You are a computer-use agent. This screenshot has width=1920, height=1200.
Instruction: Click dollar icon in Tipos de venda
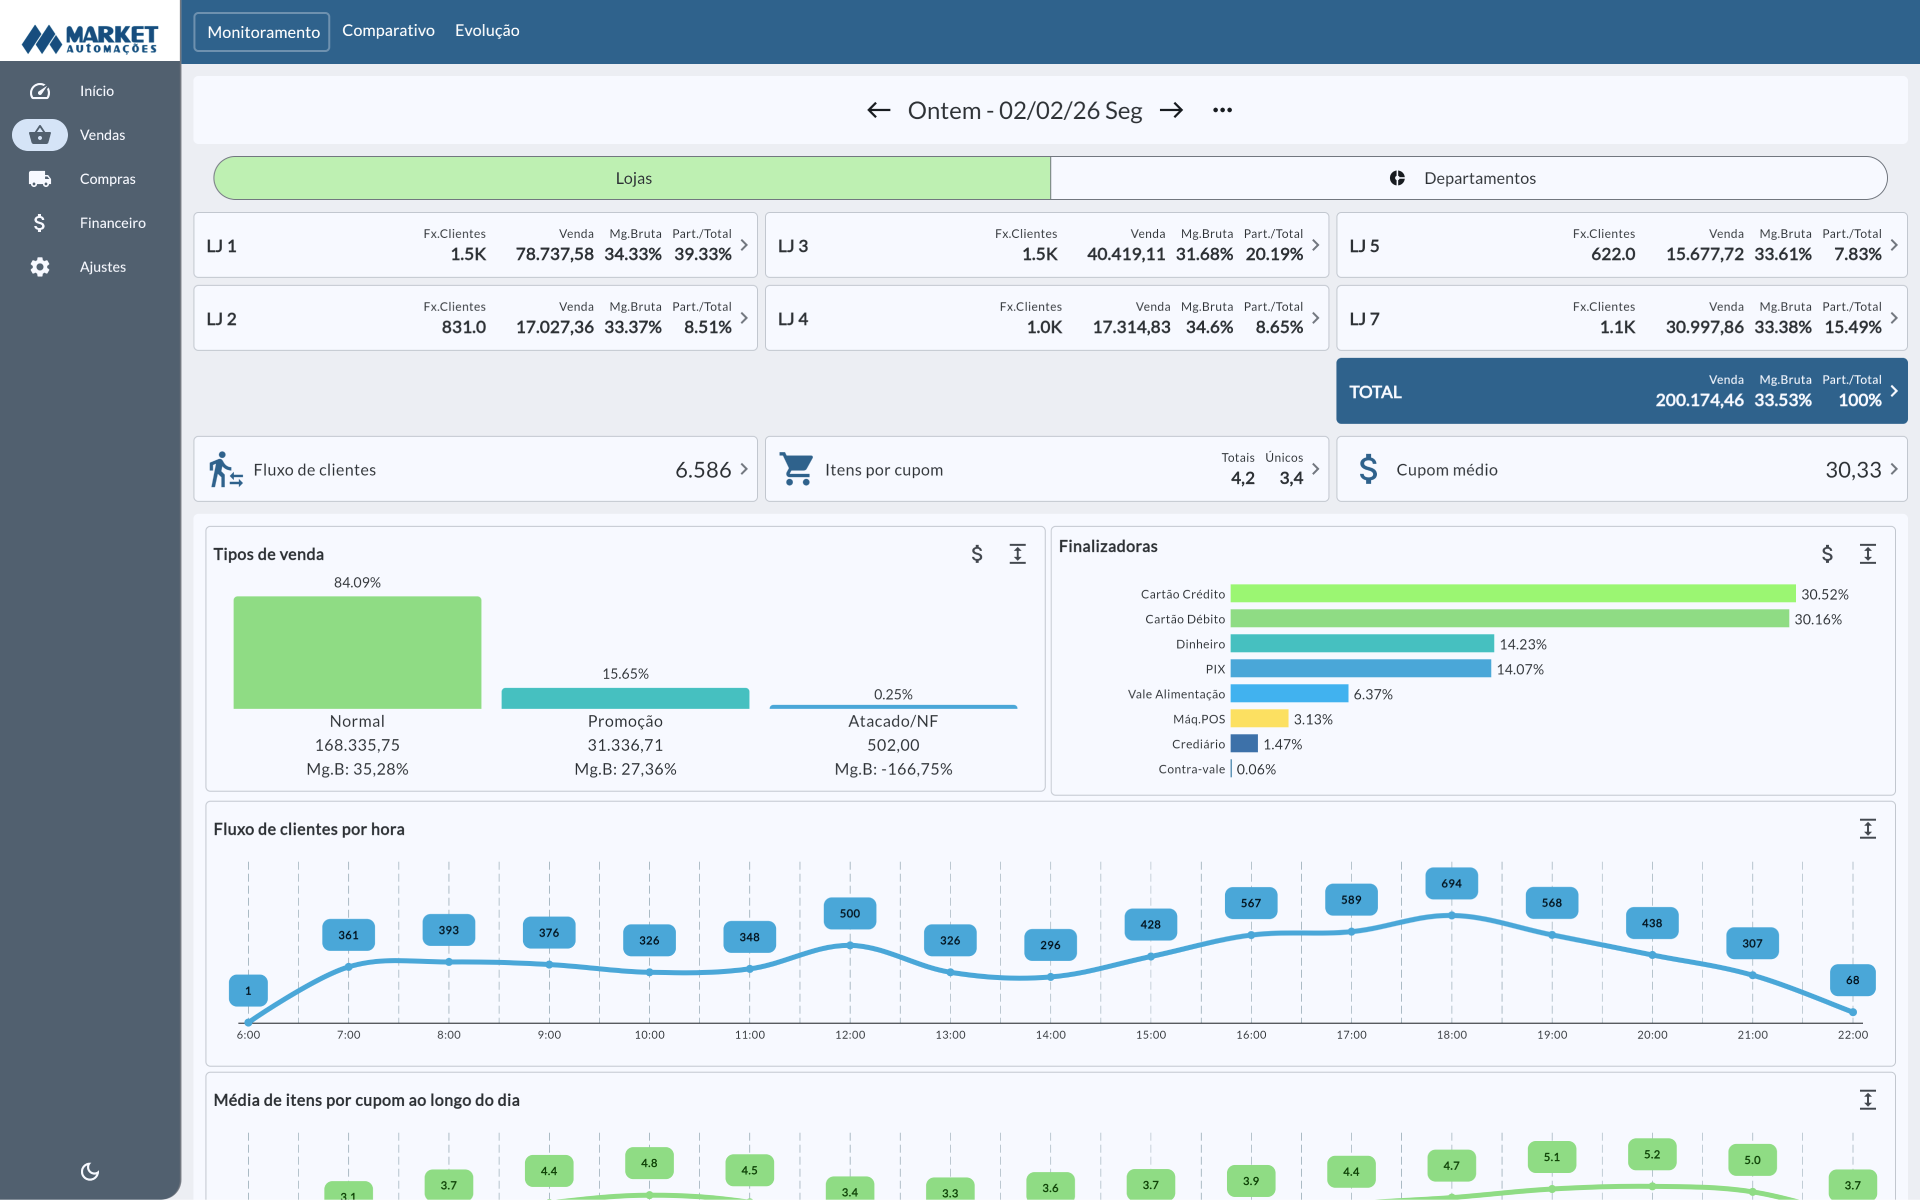pos(977,554)
